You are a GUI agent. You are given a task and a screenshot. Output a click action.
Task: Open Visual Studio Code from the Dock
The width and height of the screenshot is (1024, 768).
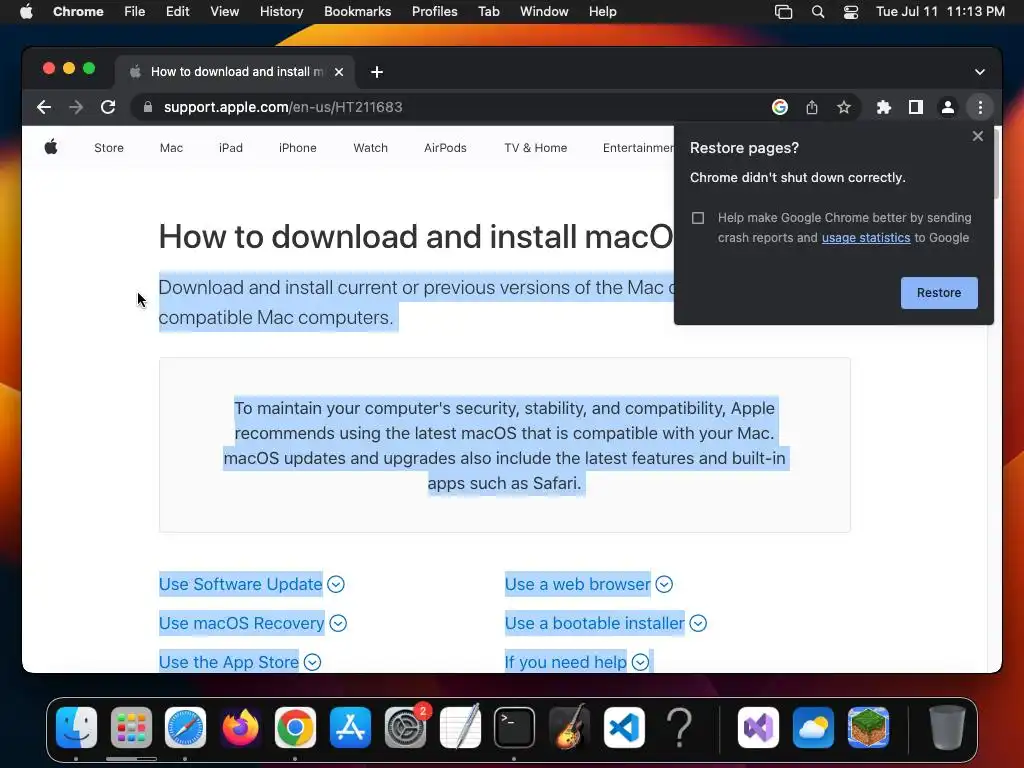tap(624, 728)
